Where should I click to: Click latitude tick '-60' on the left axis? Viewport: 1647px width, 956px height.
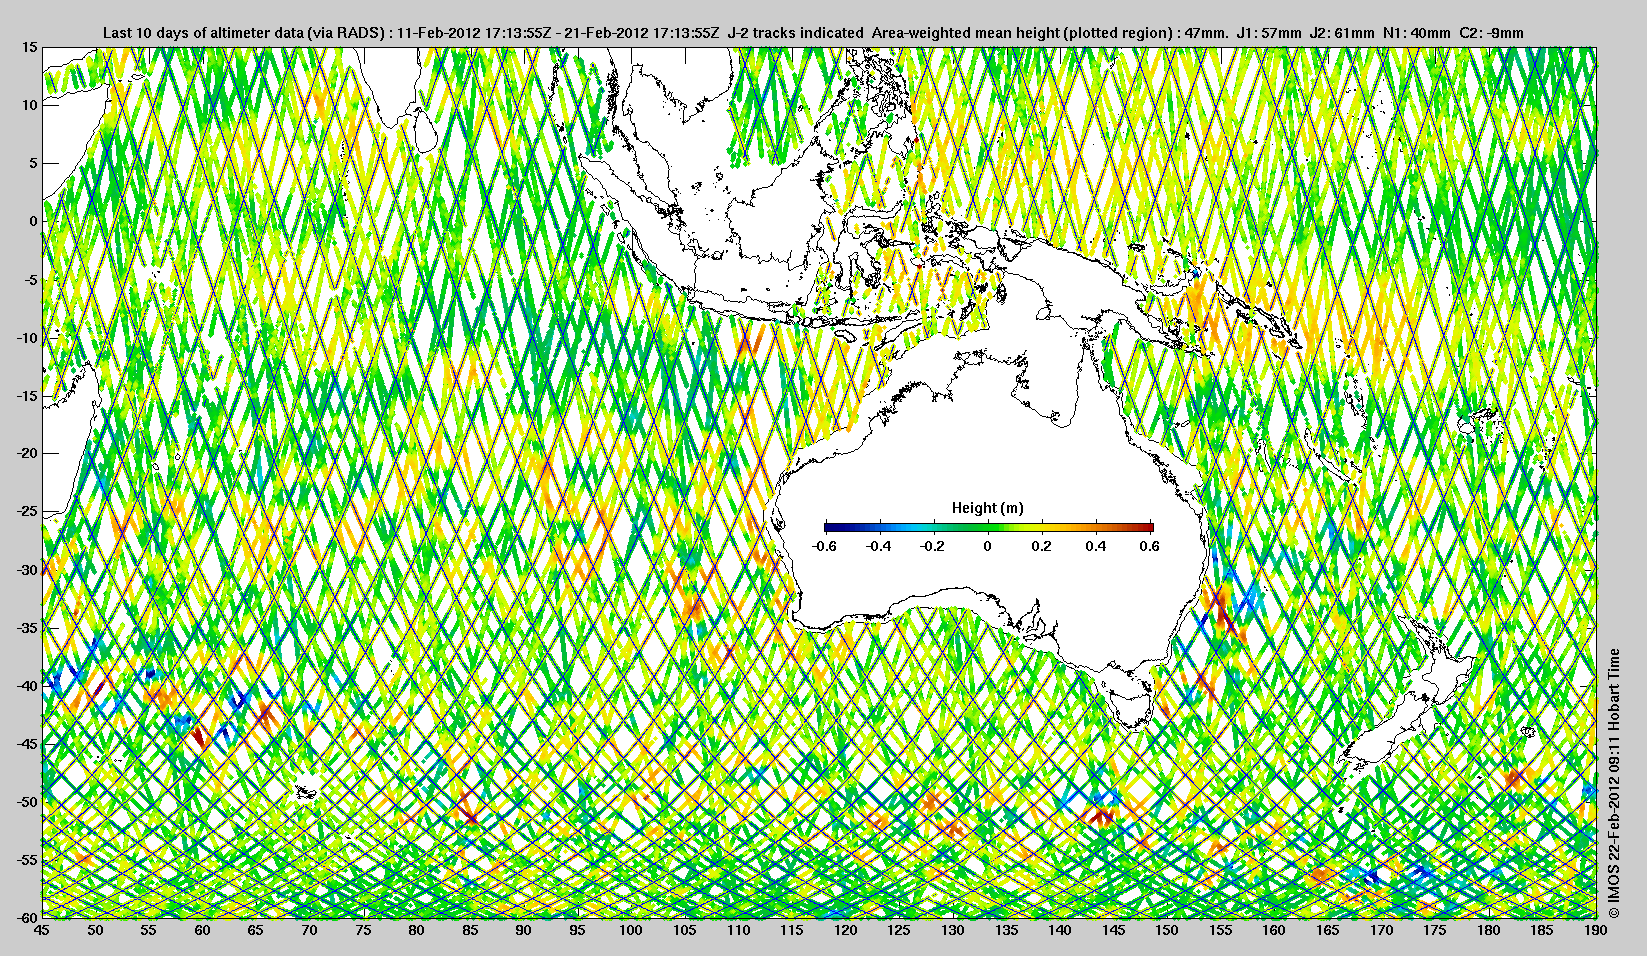27,917
